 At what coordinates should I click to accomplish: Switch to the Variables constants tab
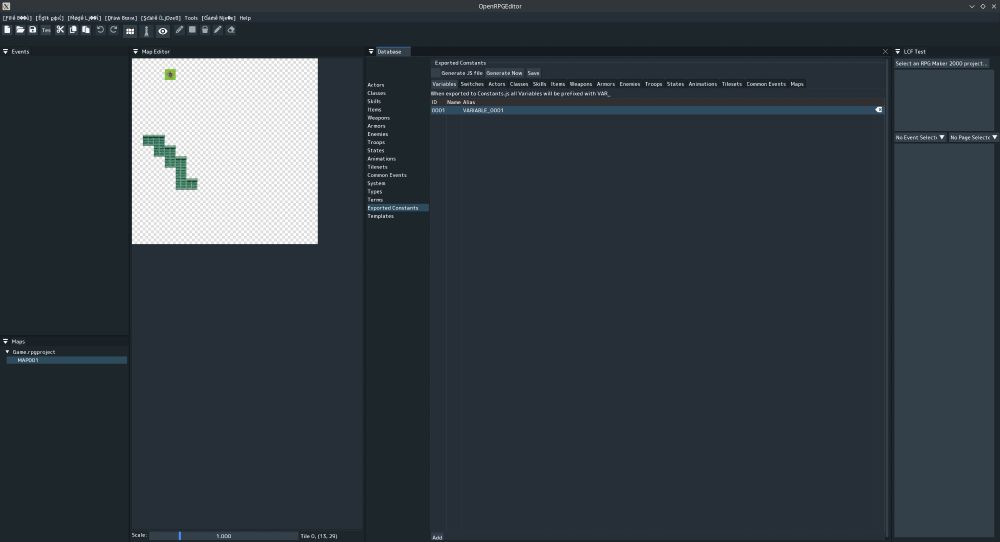click(444, 84)
